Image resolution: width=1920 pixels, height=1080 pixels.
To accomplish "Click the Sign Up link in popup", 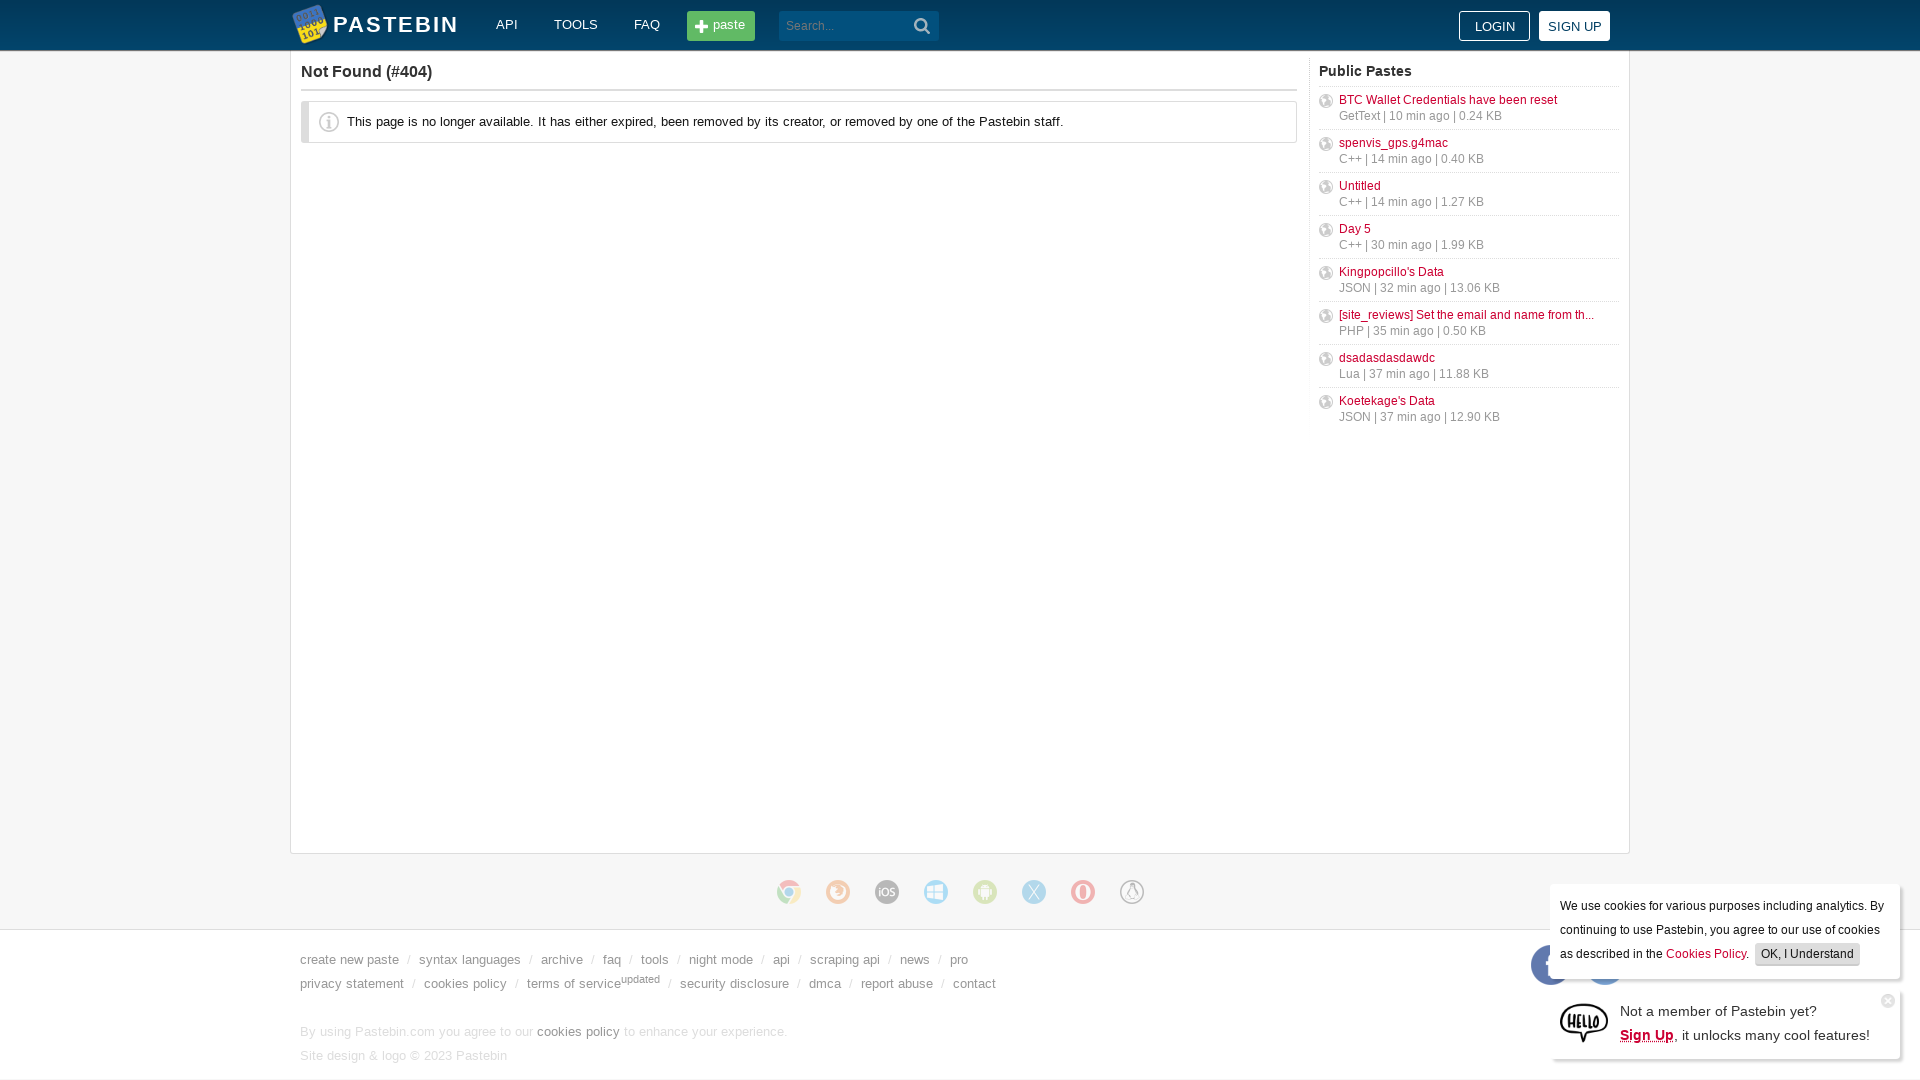I will click(x=1647, y=1035).
